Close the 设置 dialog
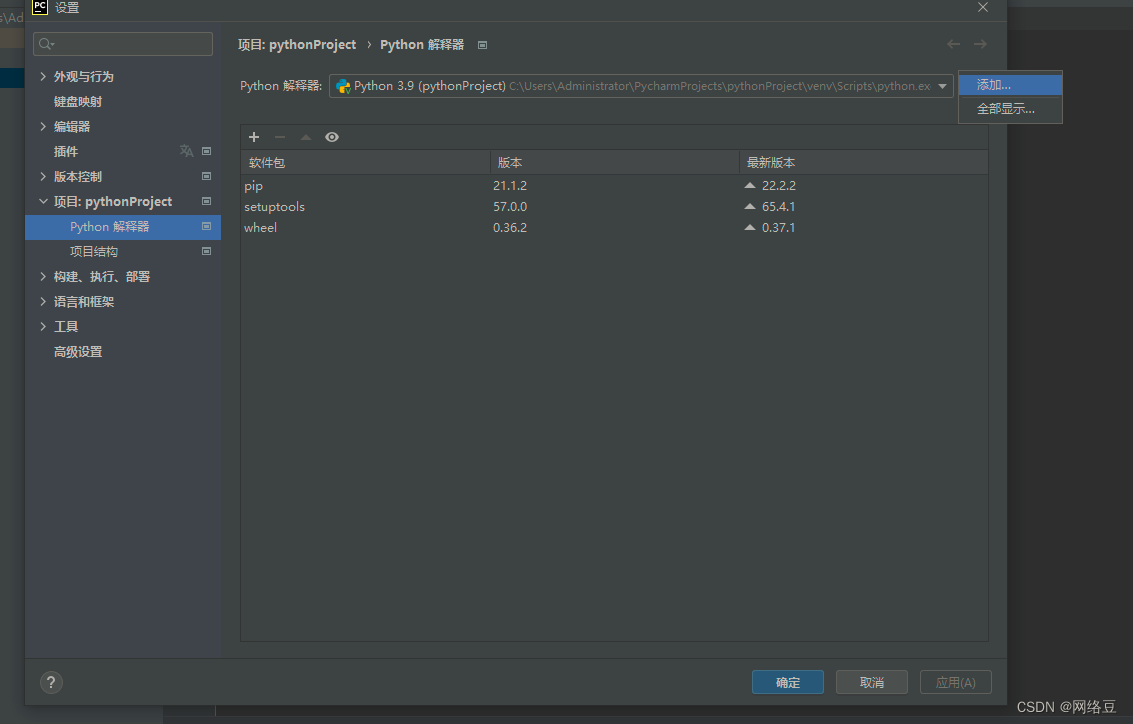 pyautogui.click(x=983, y=7)
